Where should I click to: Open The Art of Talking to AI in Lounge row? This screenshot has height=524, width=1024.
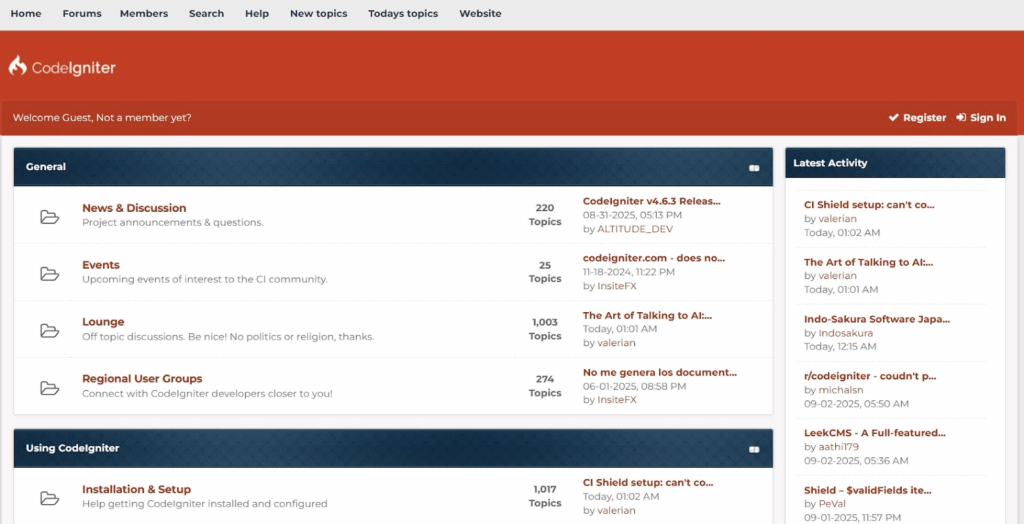coord(647,316)
